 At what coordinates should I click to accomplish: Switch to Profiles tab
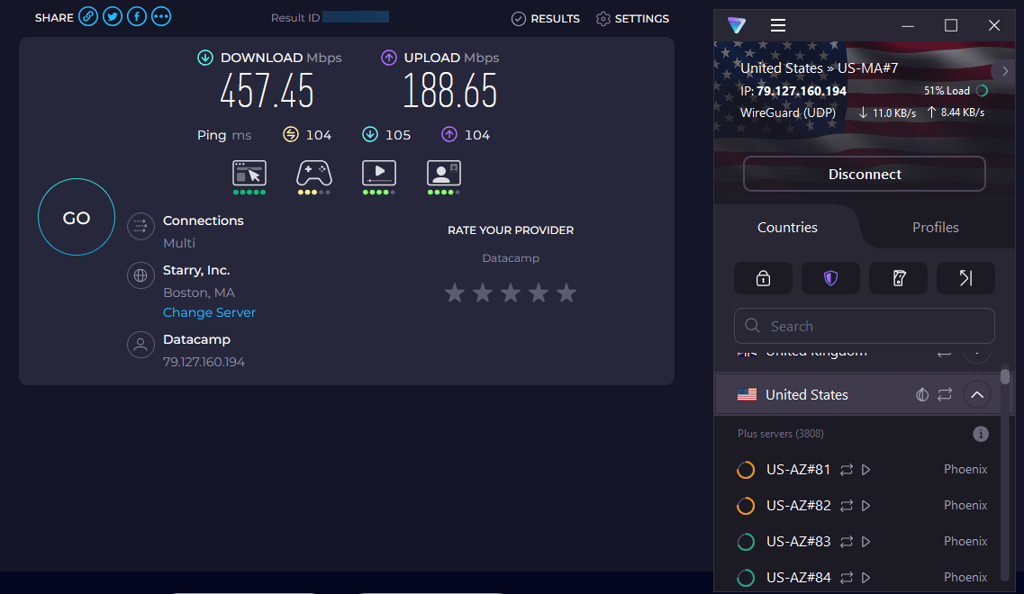pos(935,227)
